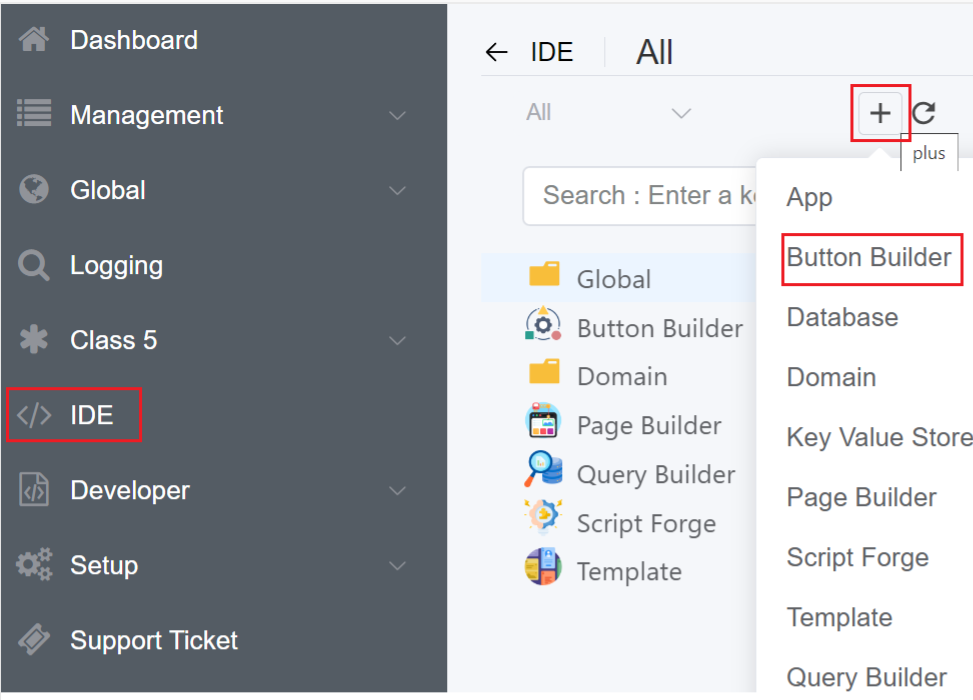Expand the Class 5 sidebar menu

tap(397, 341)
